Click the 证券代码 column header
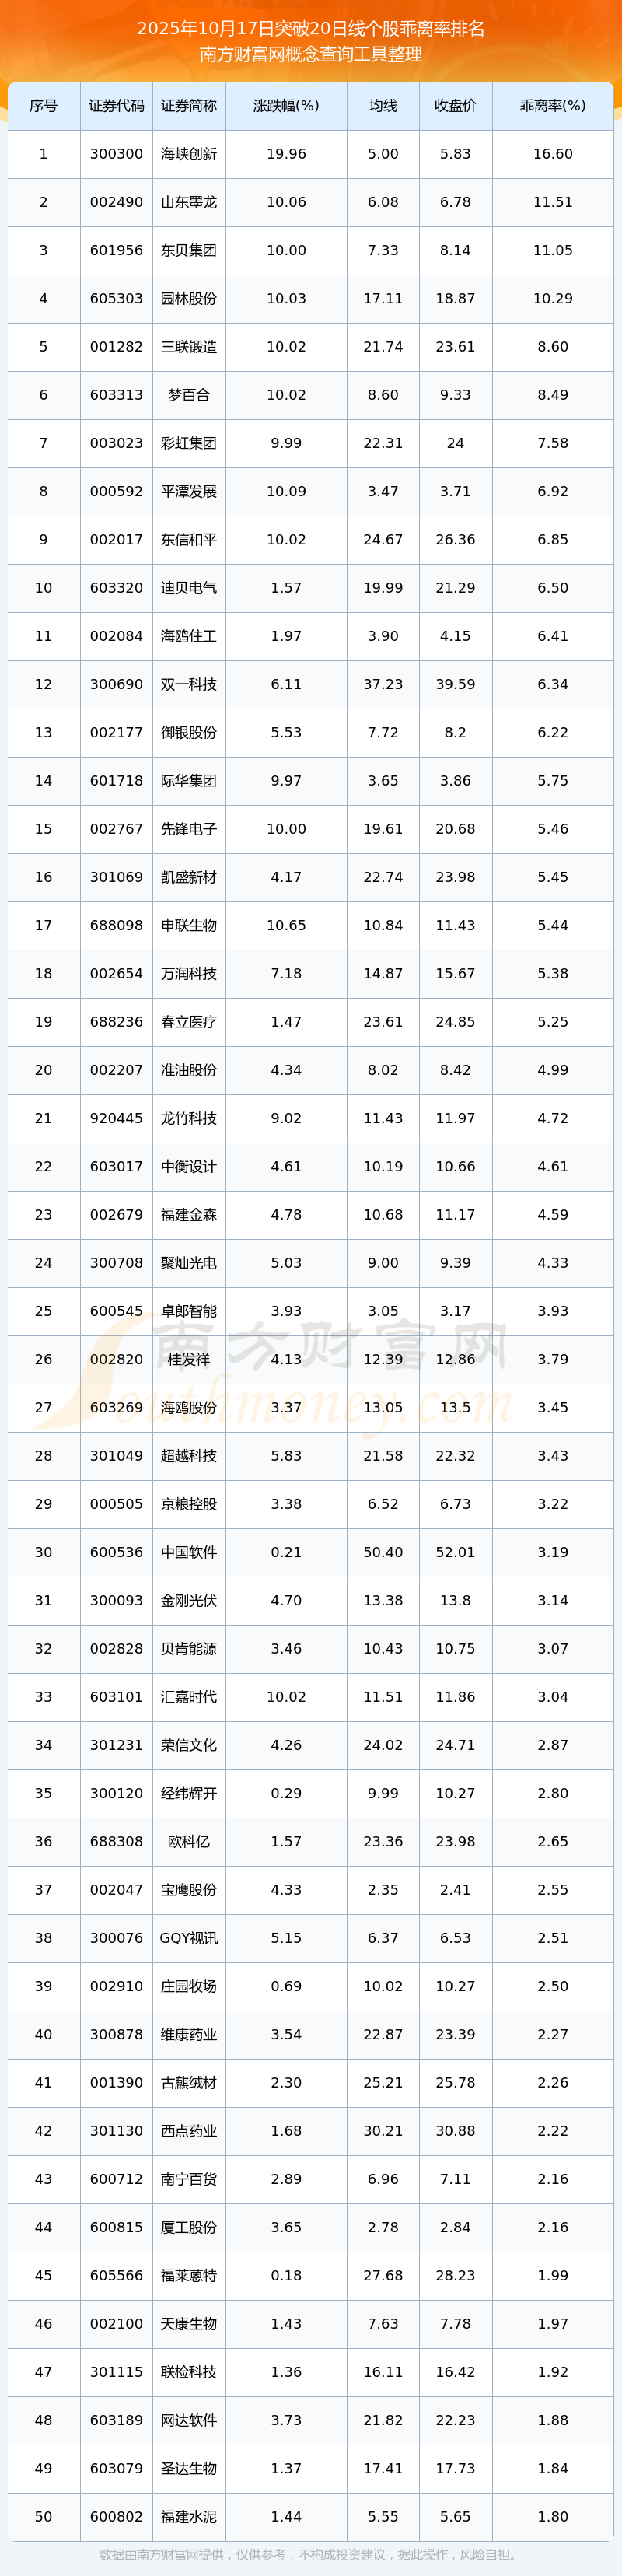Screen dimensions: 622x2576 (116, 106)
